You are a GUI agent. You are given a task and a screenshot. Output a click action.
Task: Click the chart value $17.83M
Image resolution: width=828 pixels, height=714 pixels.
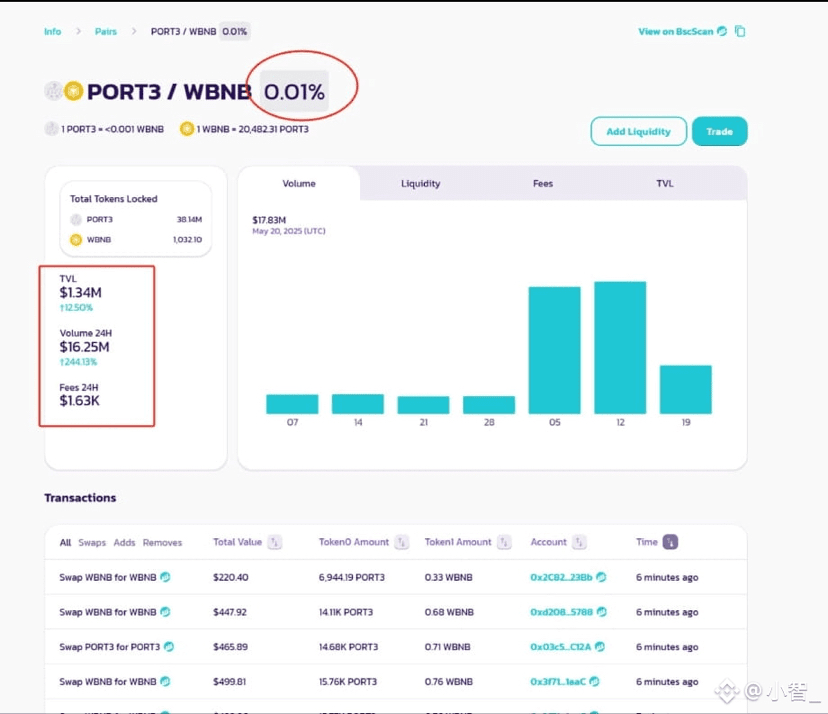pos(269,220)
